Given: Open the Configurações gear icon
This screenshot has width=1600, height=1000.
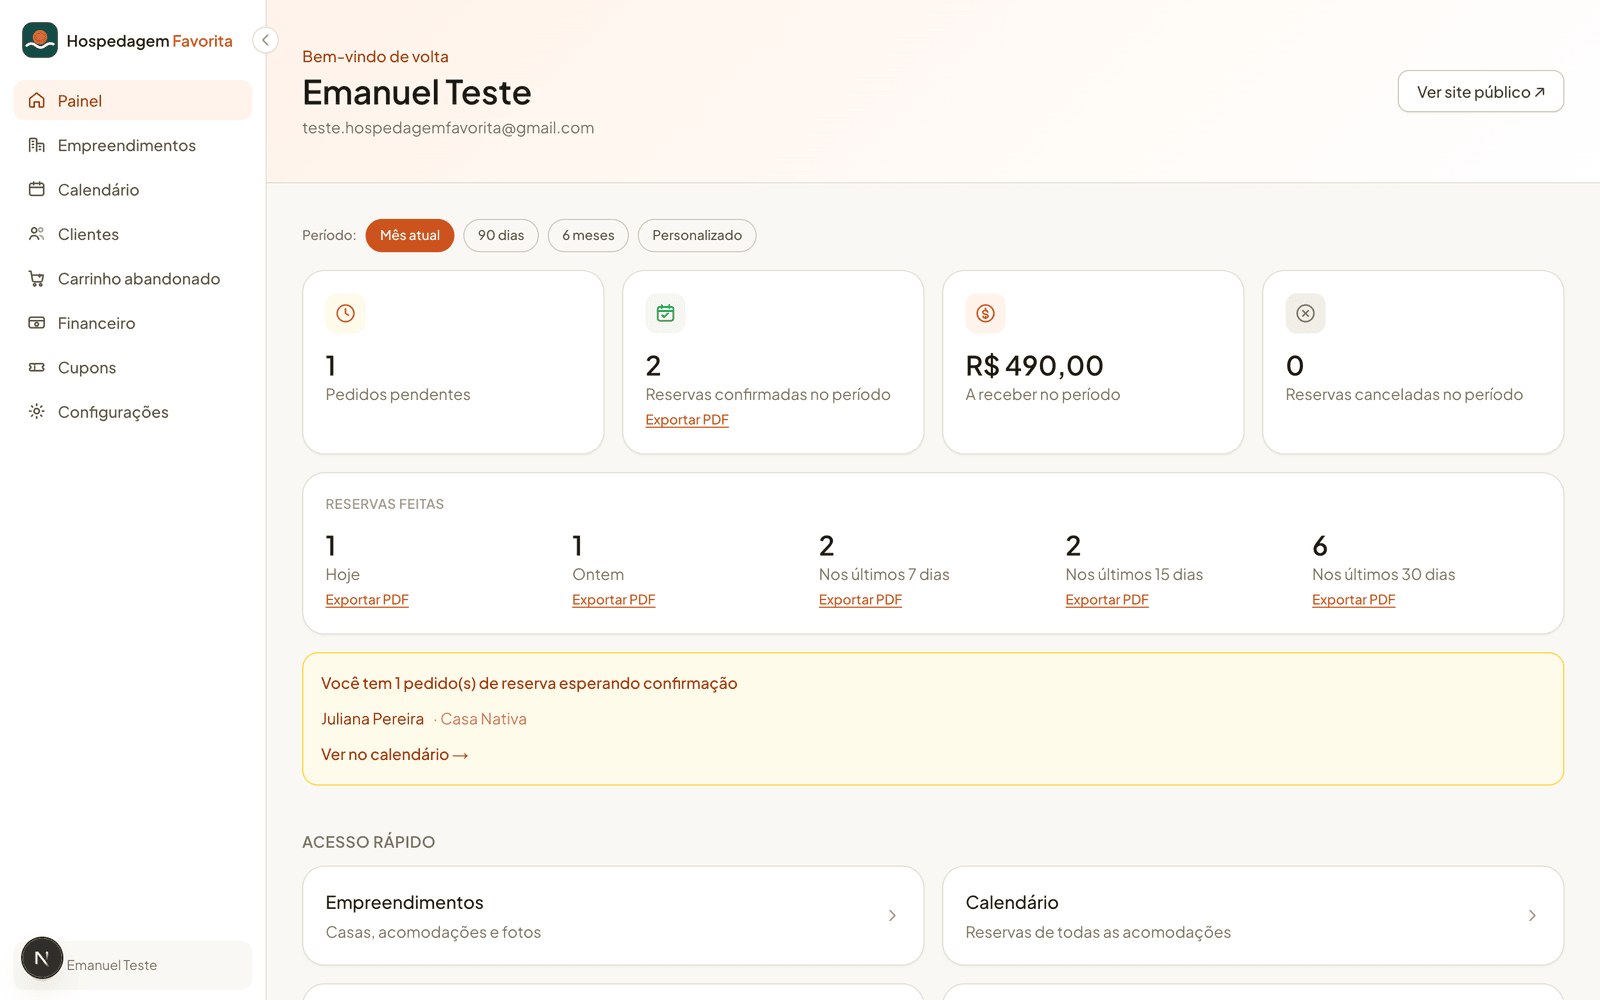Looking at the screenshot, I should (x=37, y=412).
